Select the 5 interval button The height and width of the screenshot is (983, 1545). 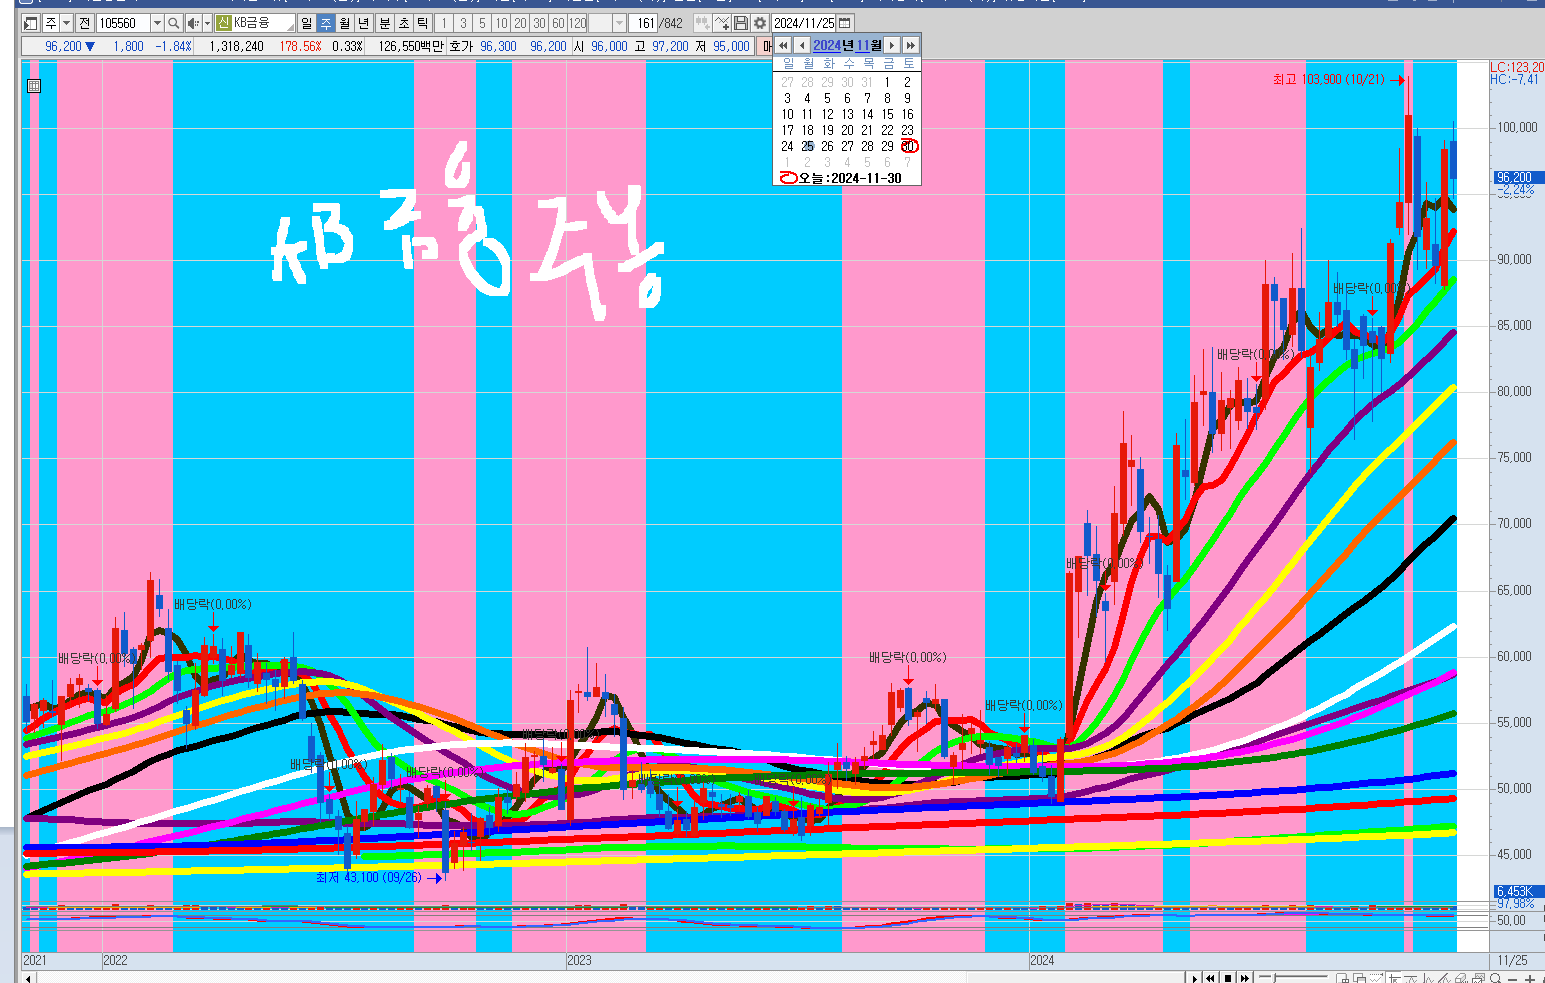482,23
